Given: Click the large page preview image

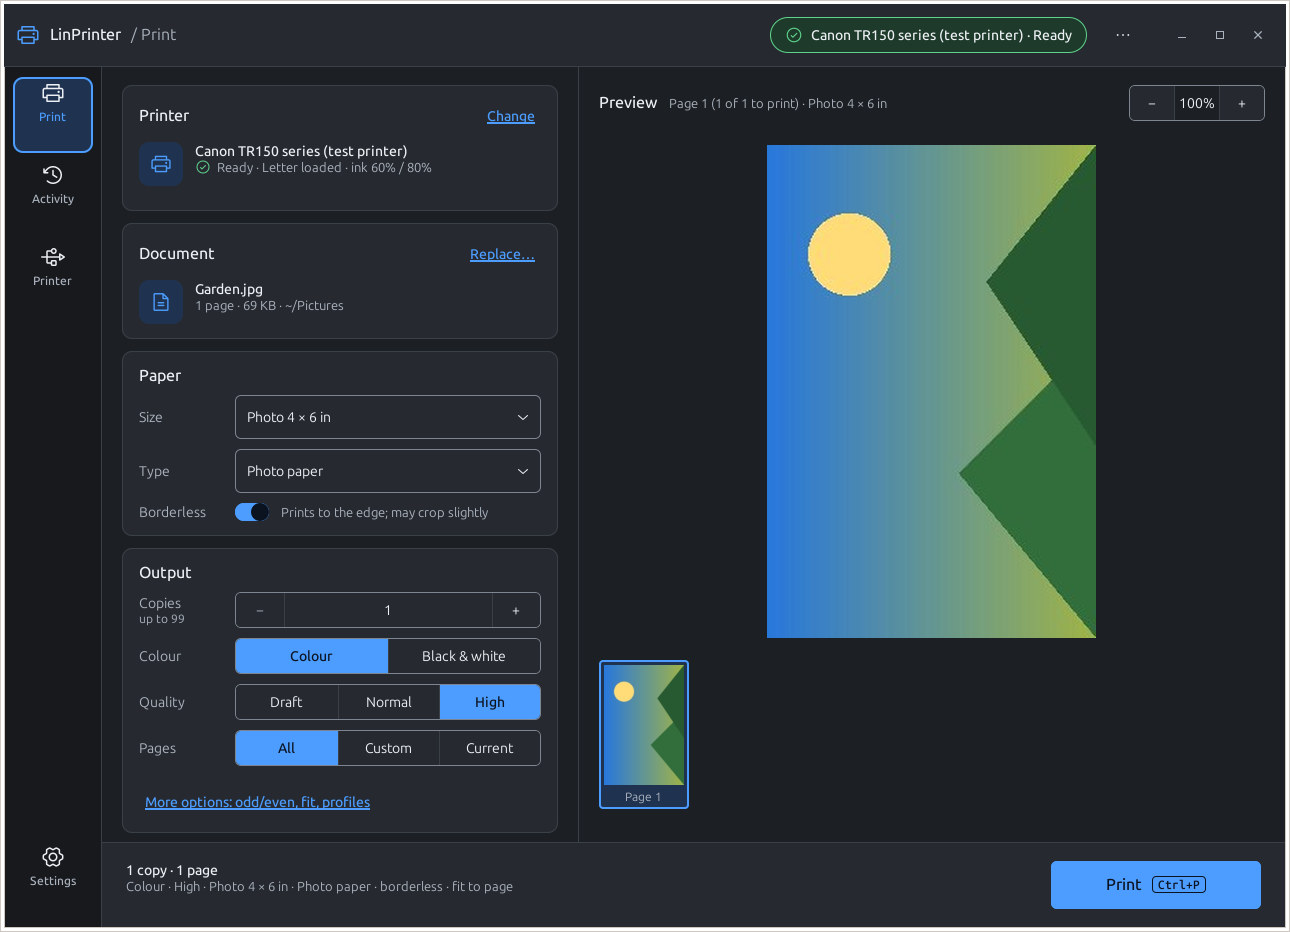Looking at the screenshot, I should pos(931,391).
